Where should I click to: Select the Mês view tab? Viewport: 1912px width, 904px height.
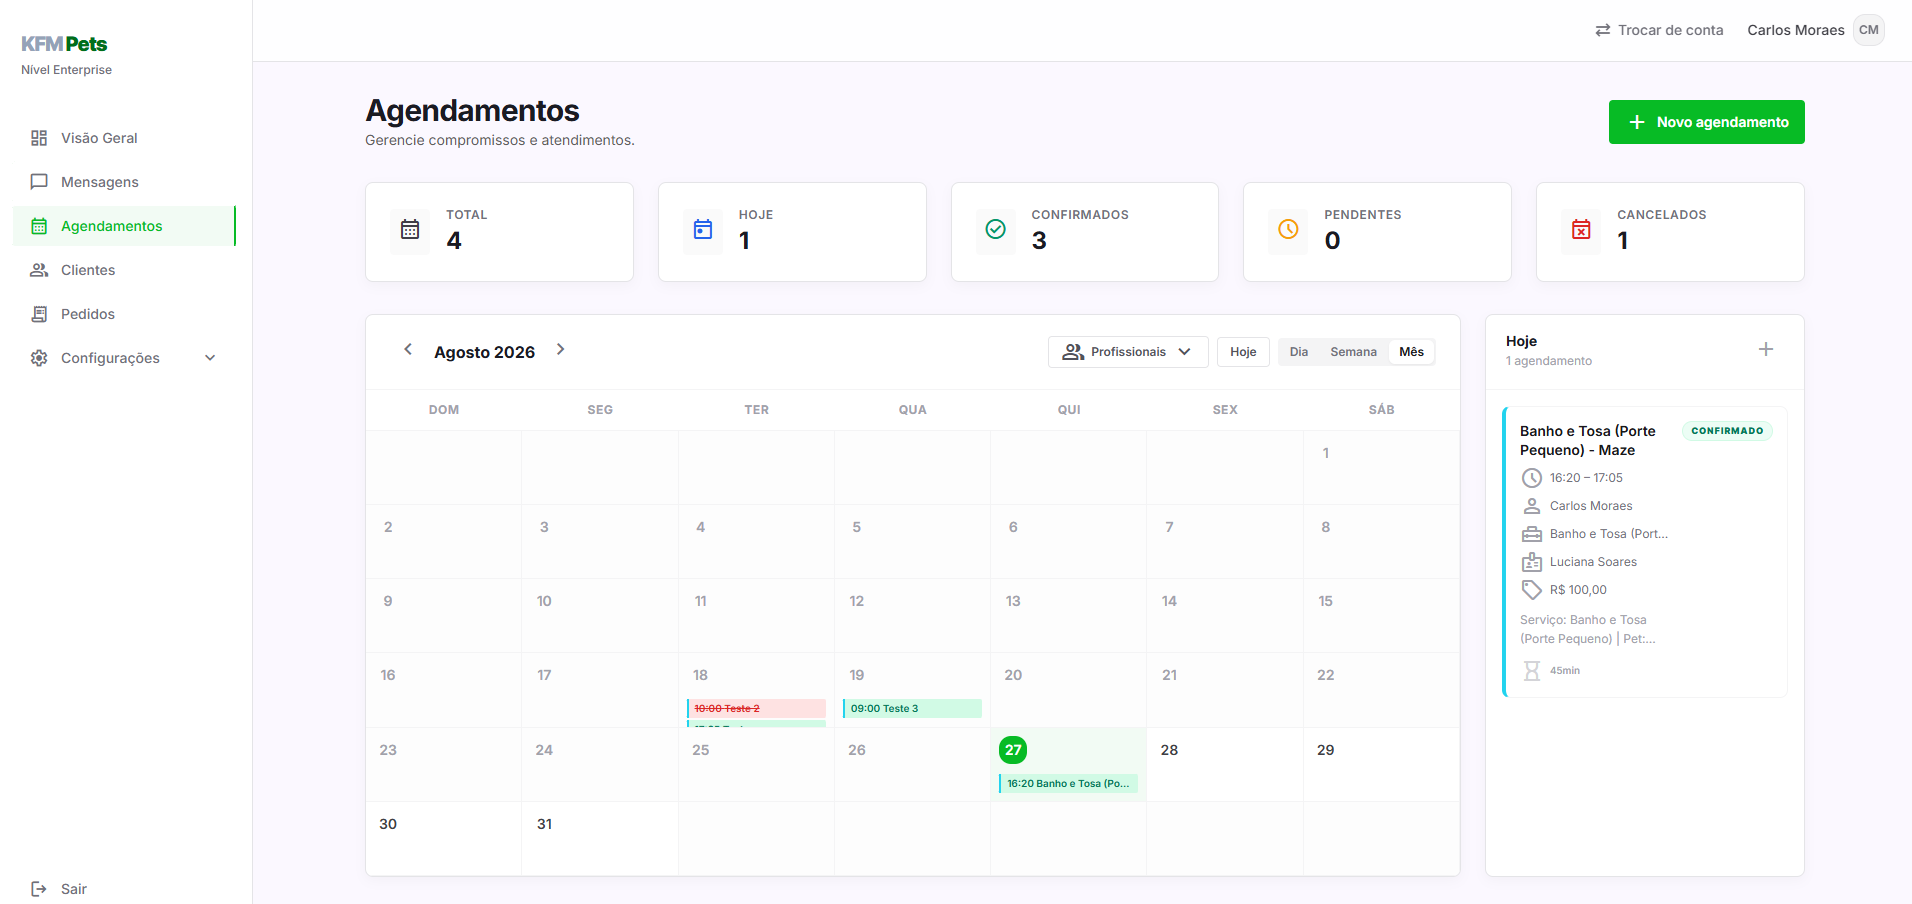coord(1411,352)
